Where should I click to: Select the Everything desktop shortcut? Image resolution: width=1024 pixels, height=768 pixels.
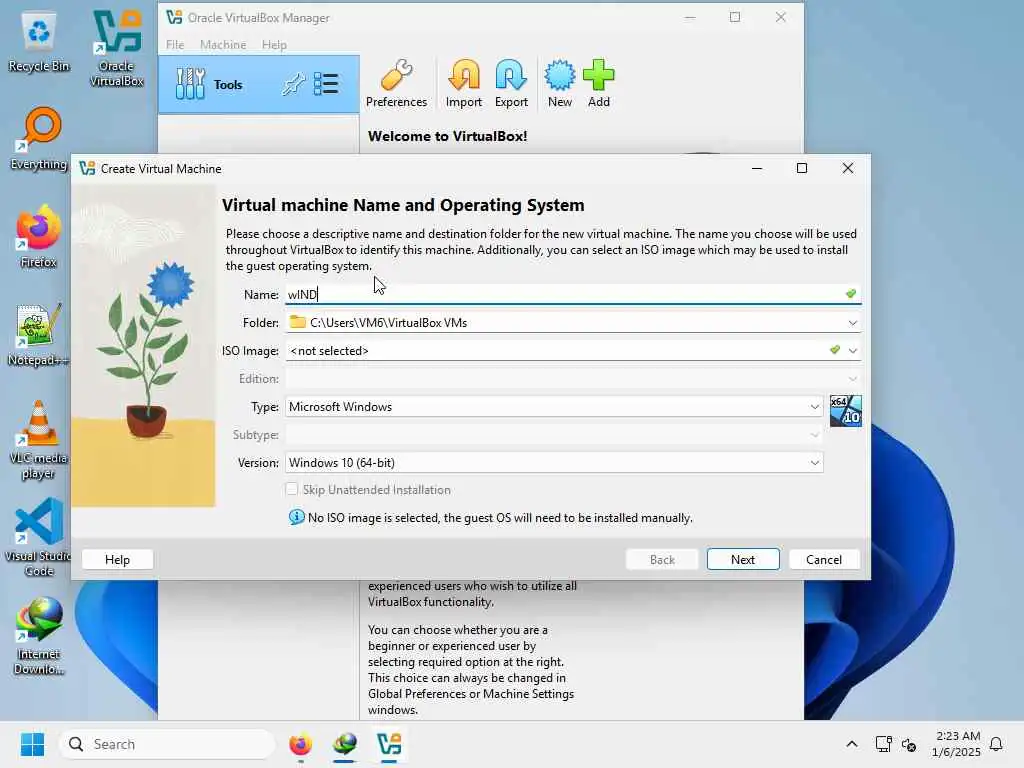tap(39, 138)
